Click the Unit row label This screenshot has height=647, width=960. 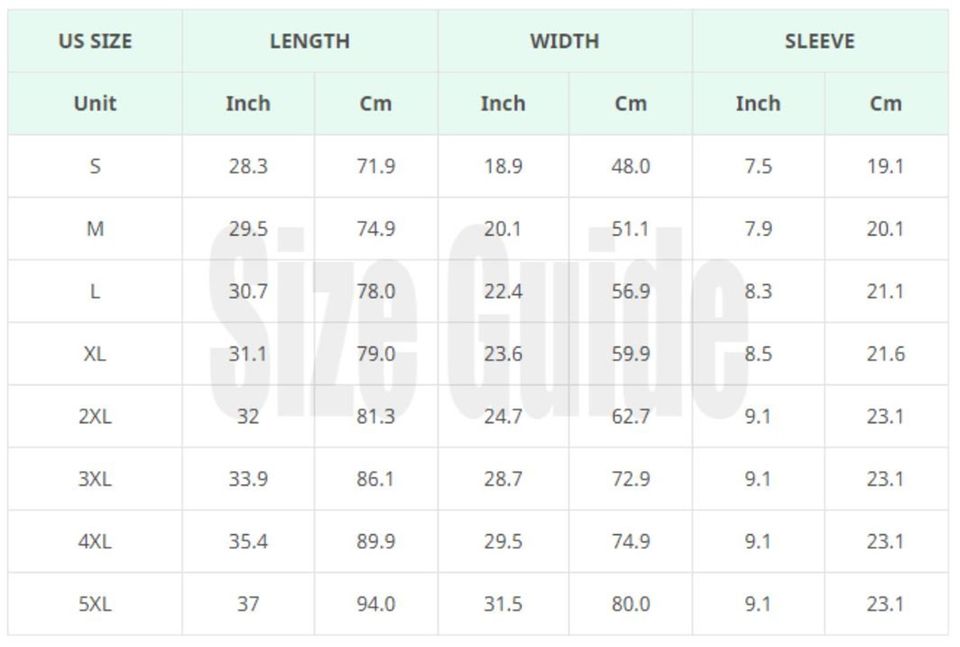95,103
